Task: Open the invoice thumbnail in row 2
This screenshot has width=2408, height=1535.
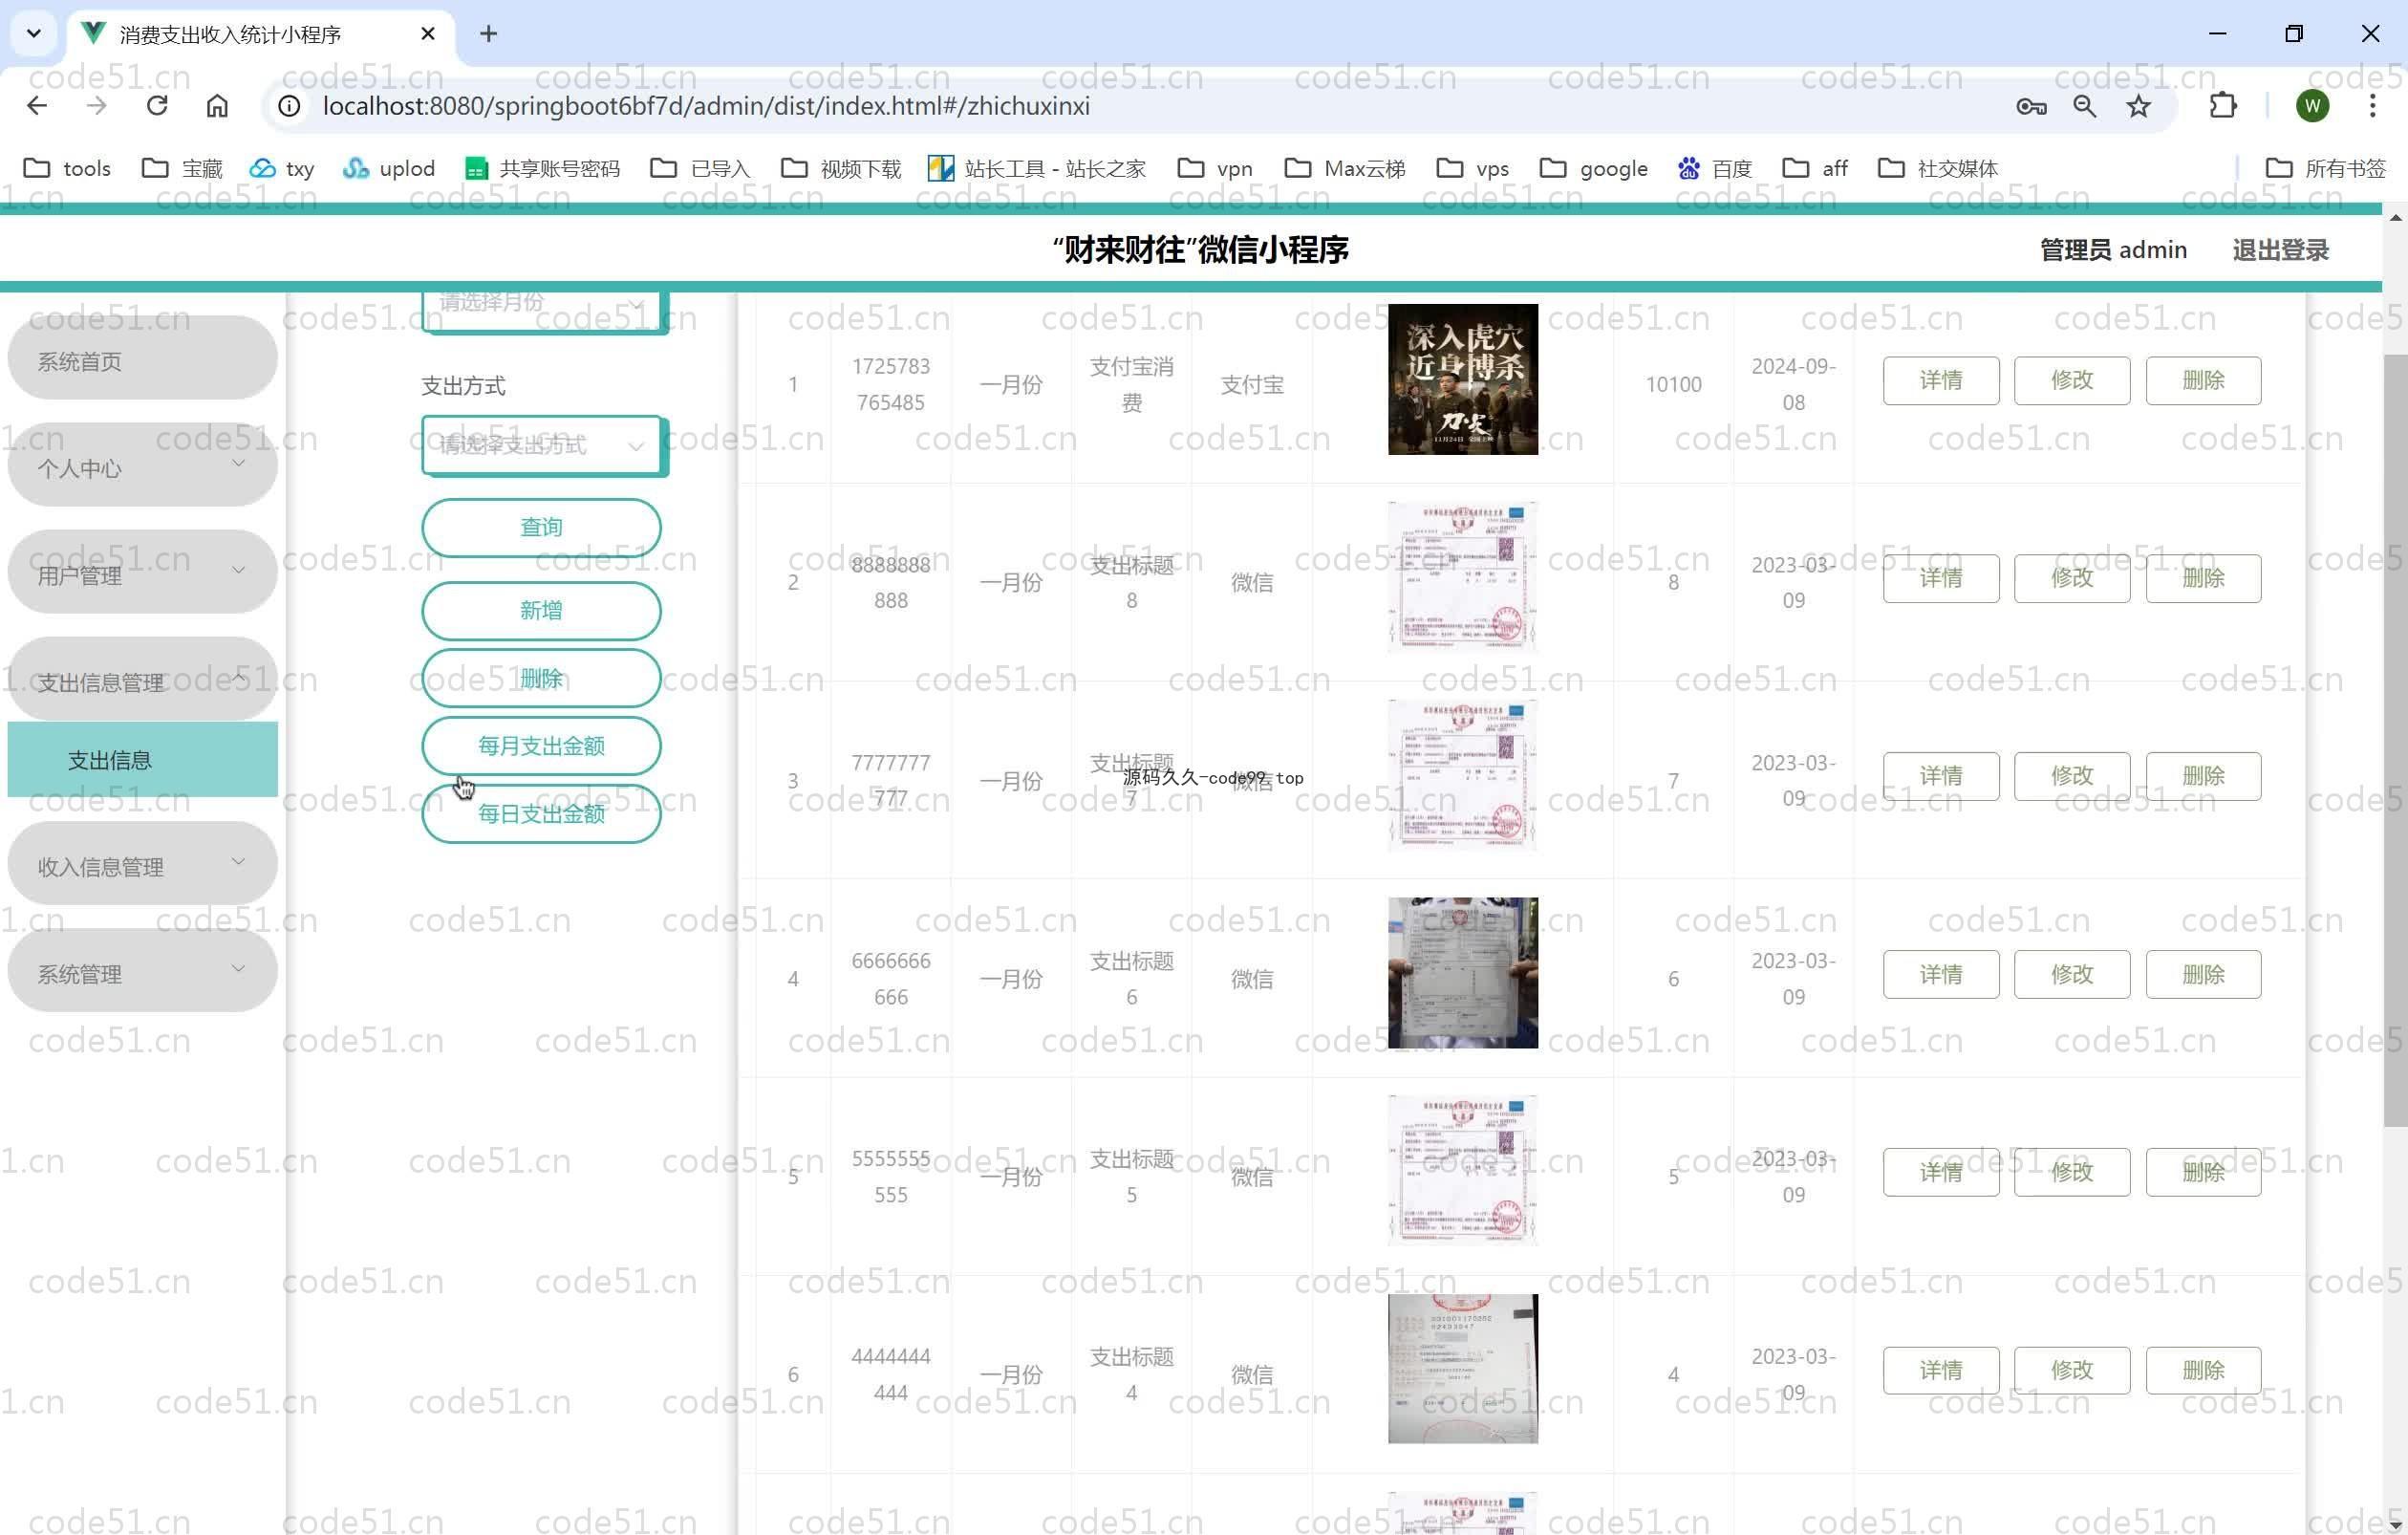Action: 1463,577
